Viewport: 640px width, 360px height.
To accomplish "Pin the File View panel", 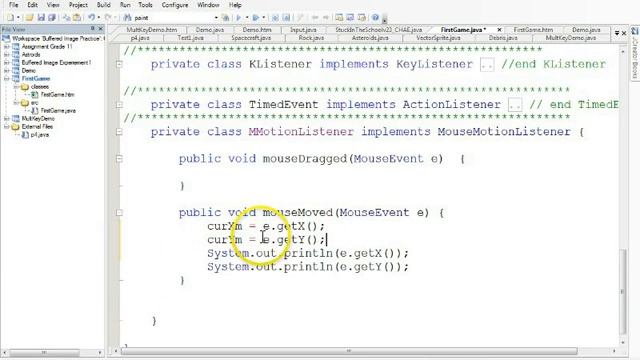I will [93, 29].
